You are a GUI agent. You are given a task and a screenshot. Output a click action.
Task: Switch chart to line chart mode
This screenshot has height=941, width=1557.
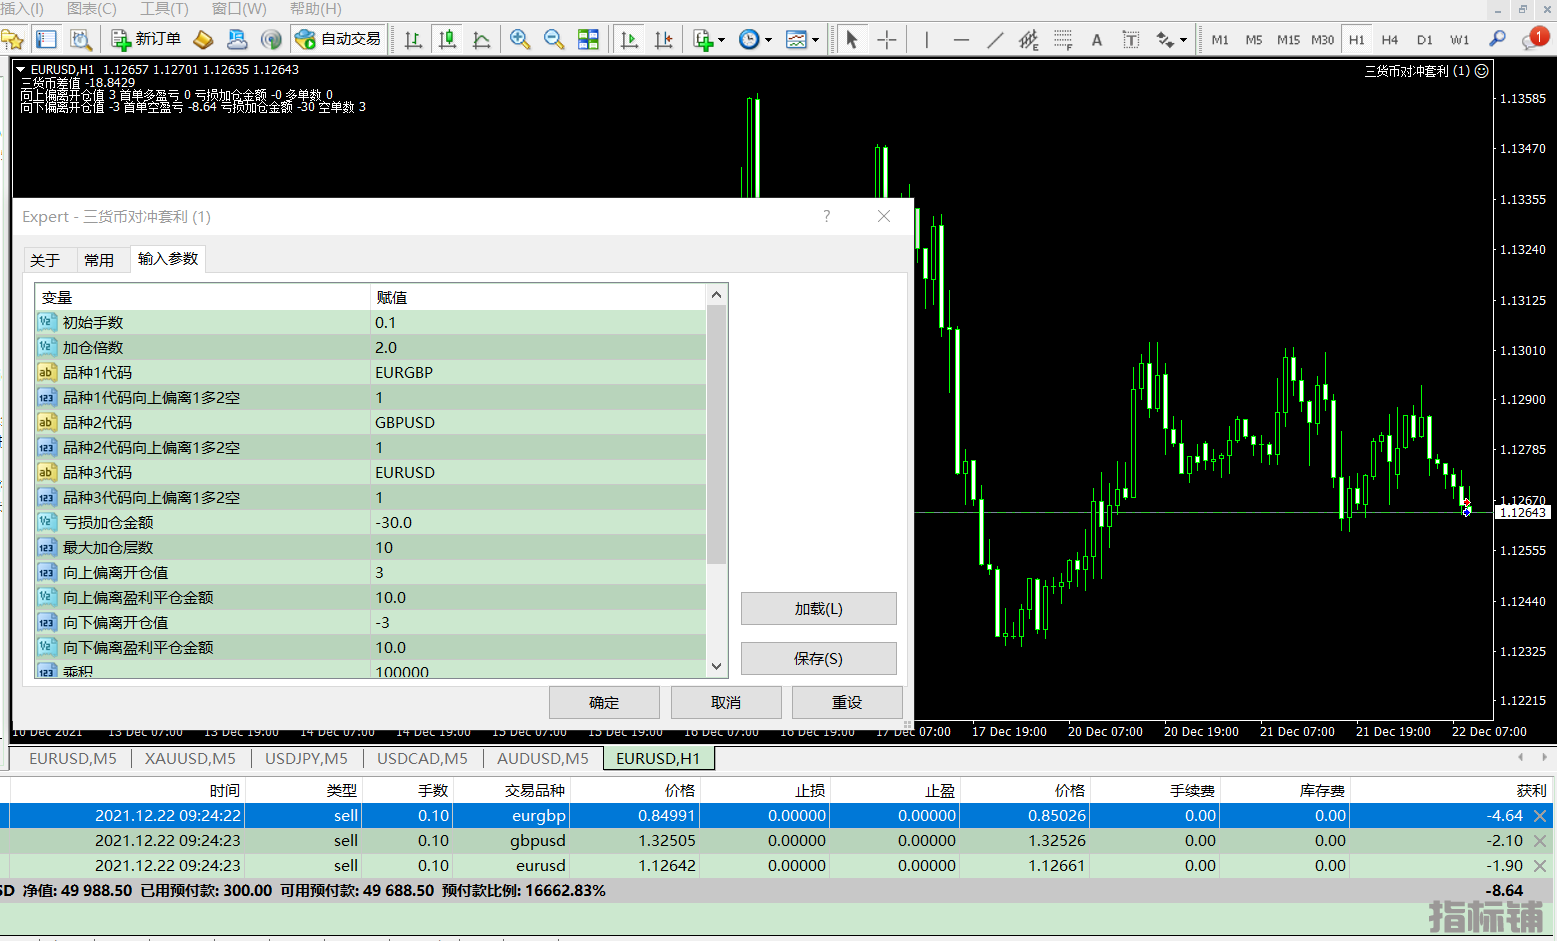coord(481,39)
